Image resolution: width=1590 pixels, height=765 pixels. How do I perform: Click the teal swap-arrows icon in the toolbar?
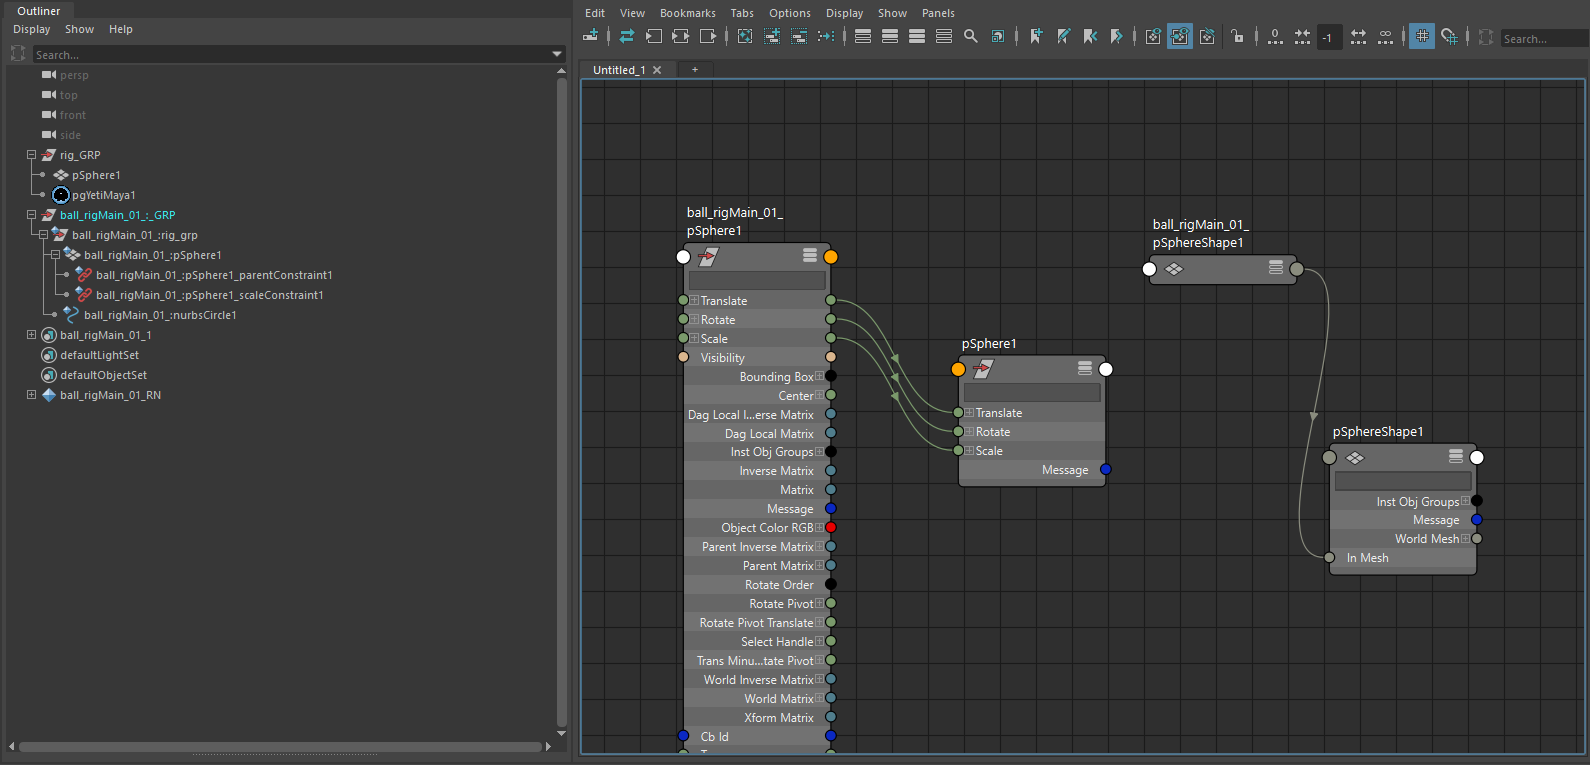pyautogui.click(x=627, y=36)
